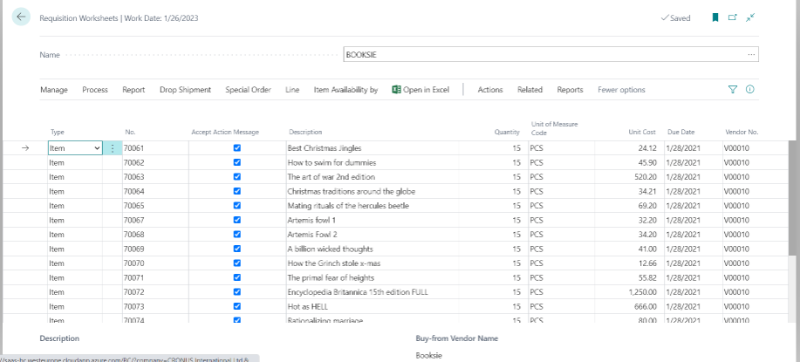The height and width of the screenshot is (362, 800).
Task: Expand the Item Availability by menu
Action: coord(346,90)
